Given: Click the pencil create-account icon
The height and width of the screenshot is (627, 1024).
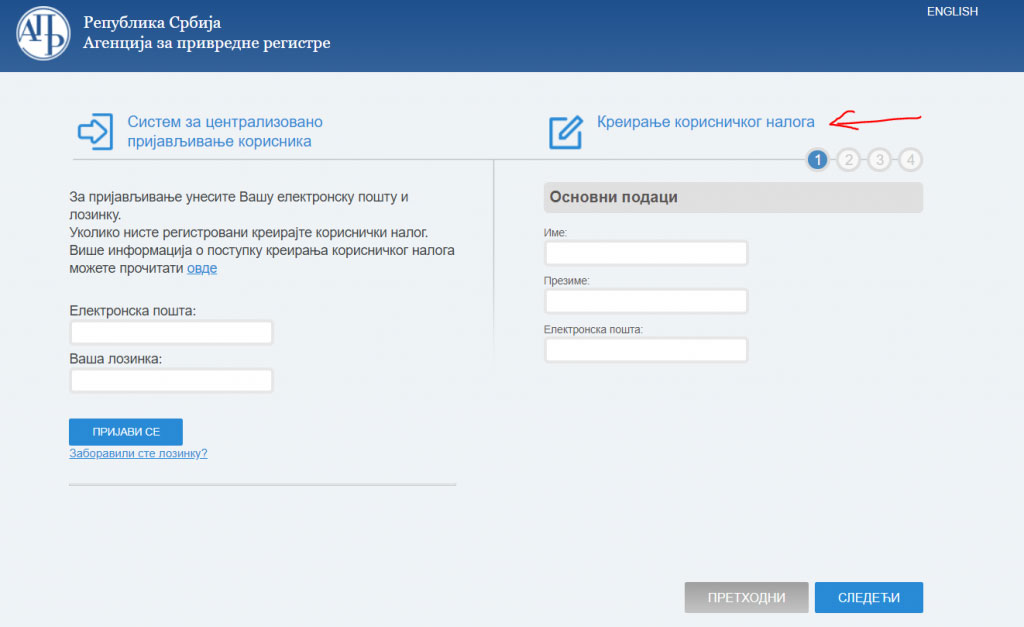Looking at the screenshot, I should click(565, 132).
